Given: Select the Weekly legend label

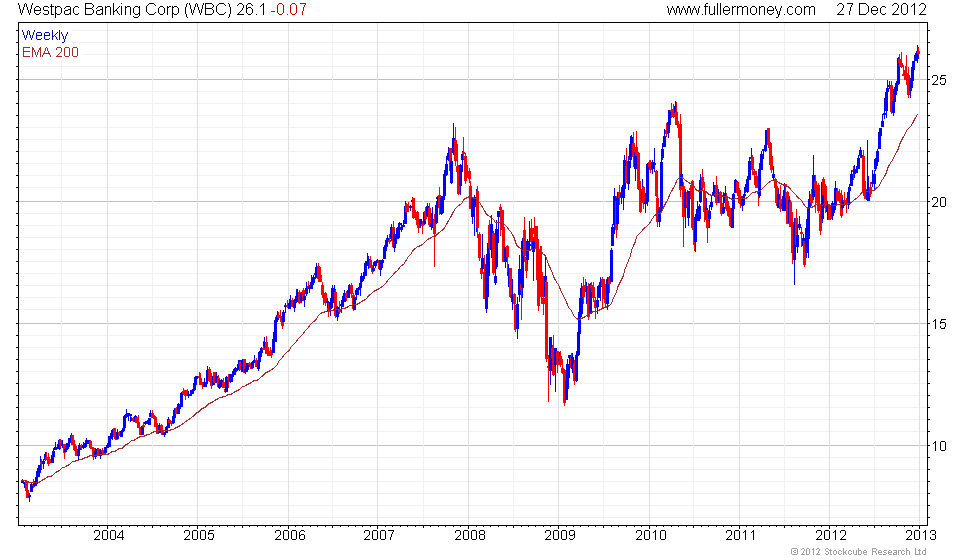Looking at the screenshot, I should click(44, 36).
